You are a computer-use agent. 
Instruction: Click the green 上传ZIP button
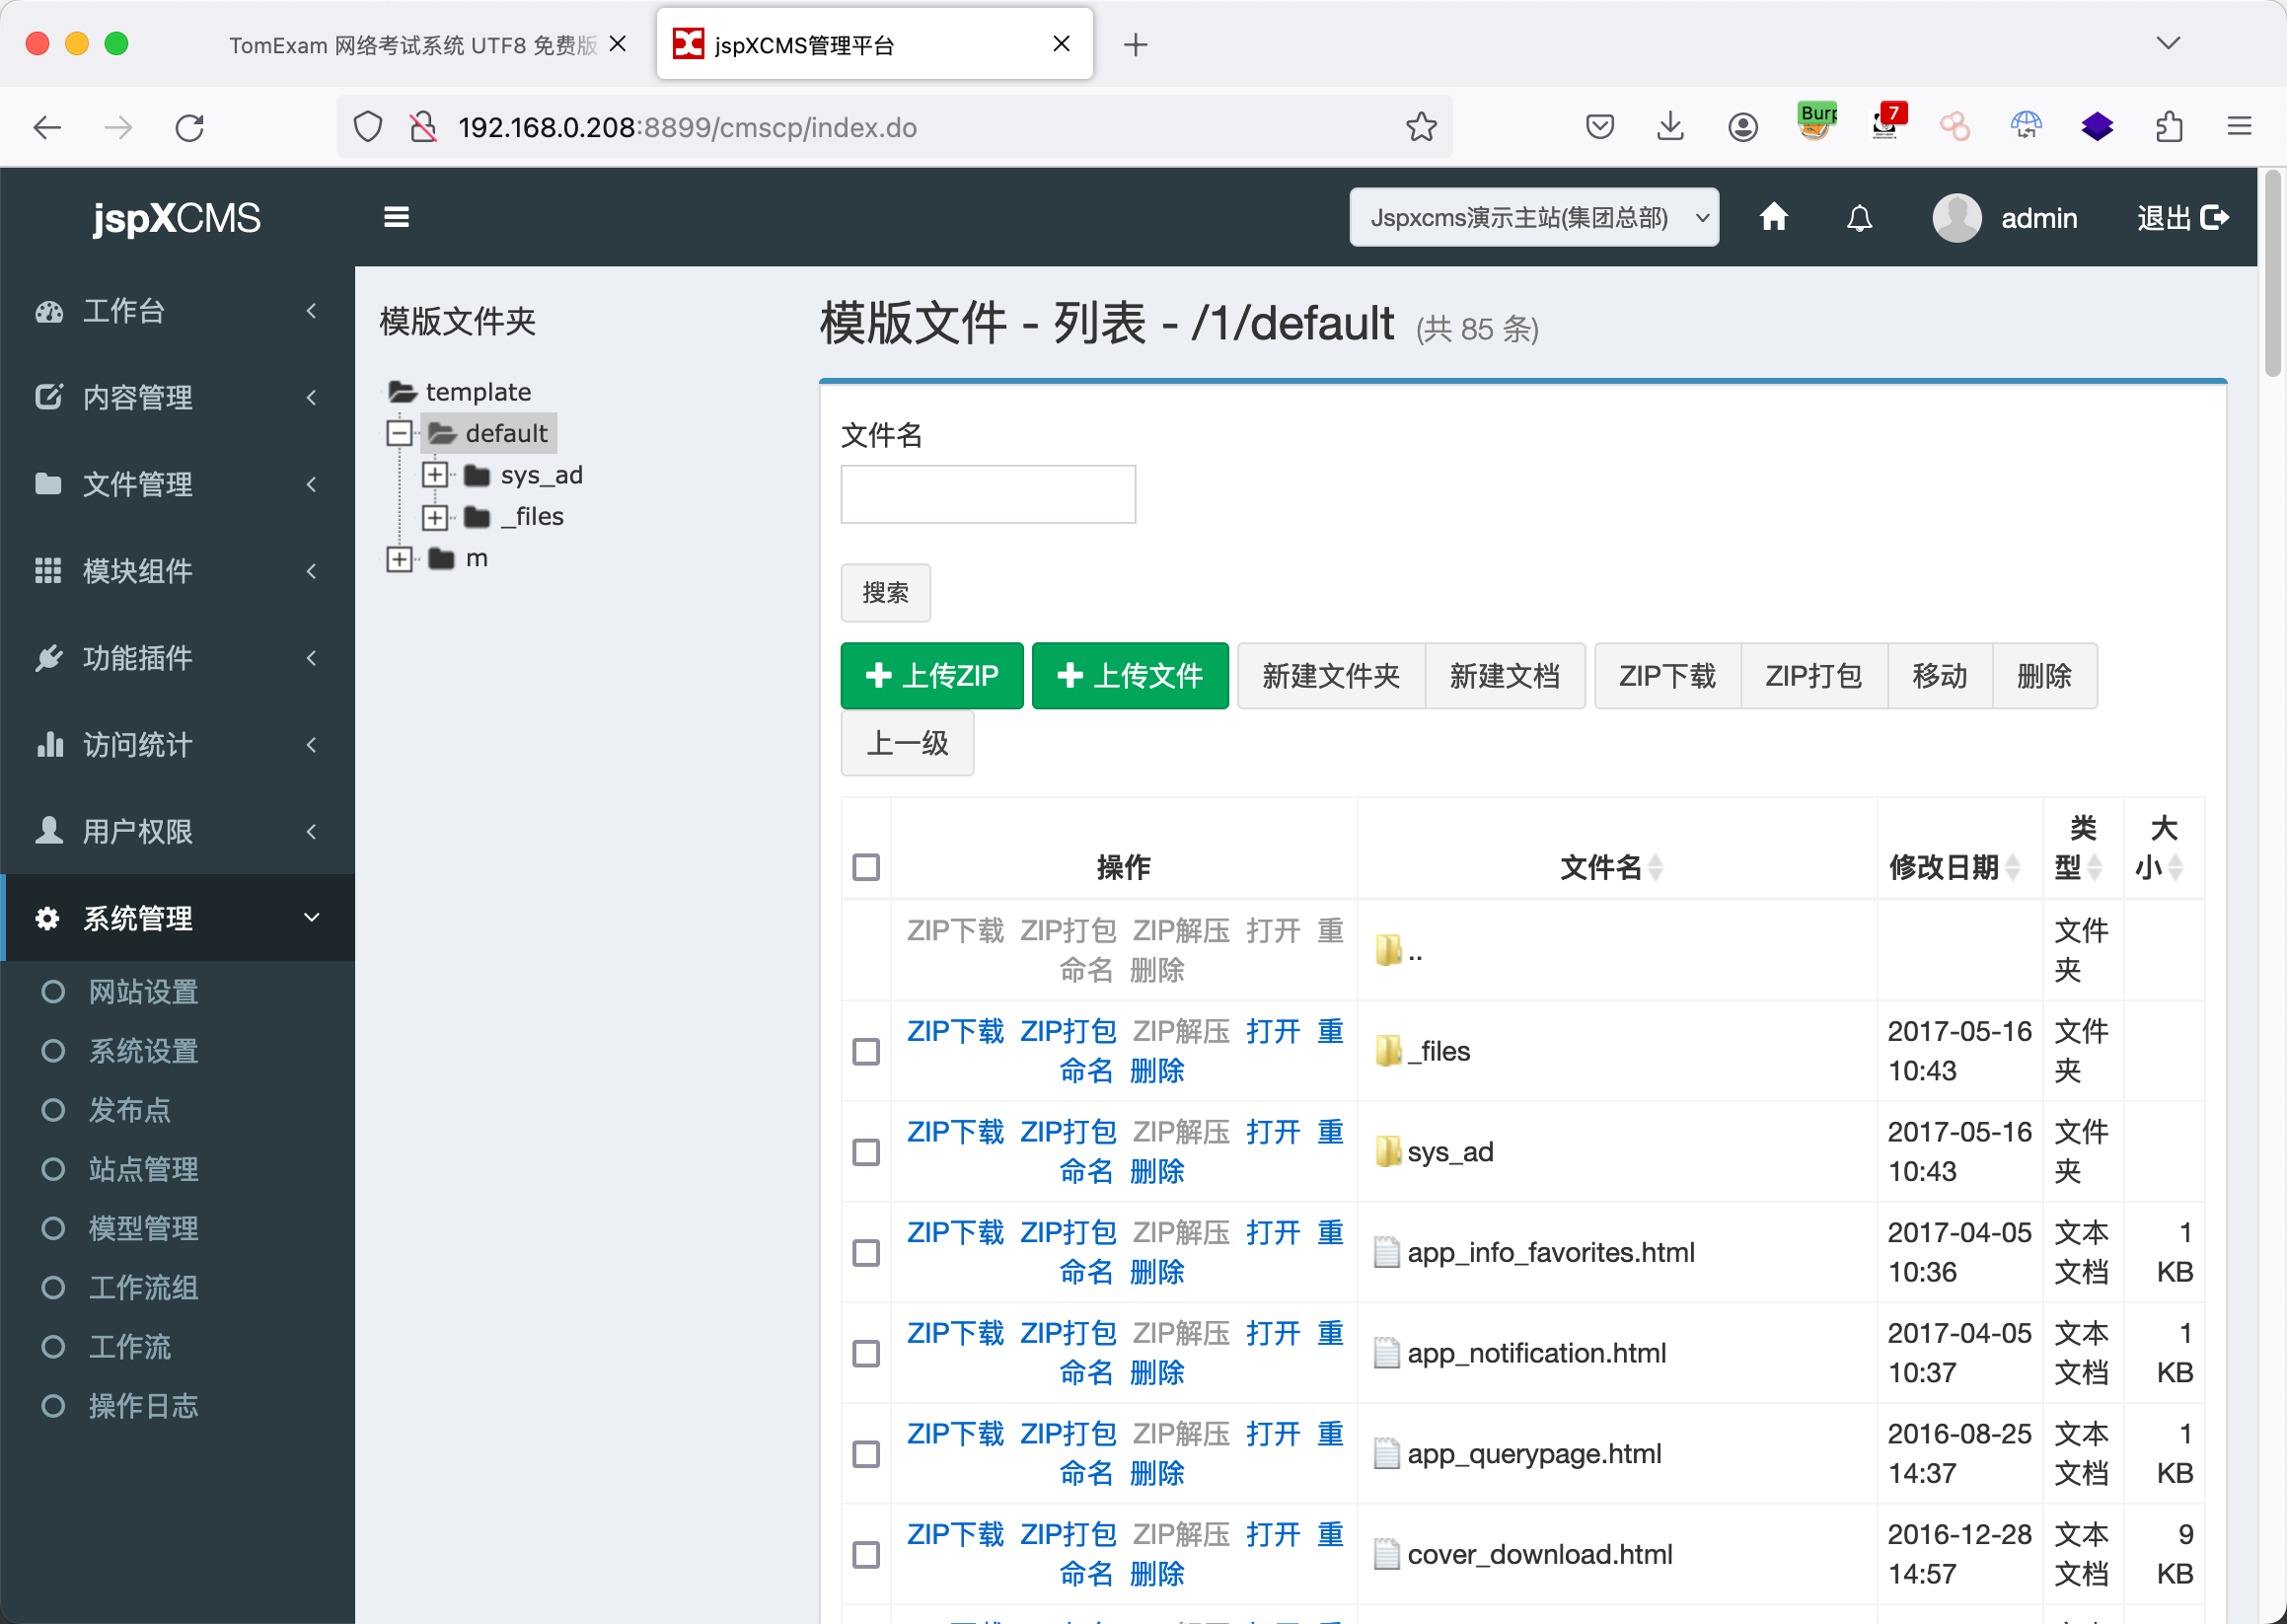pos(931,675)
